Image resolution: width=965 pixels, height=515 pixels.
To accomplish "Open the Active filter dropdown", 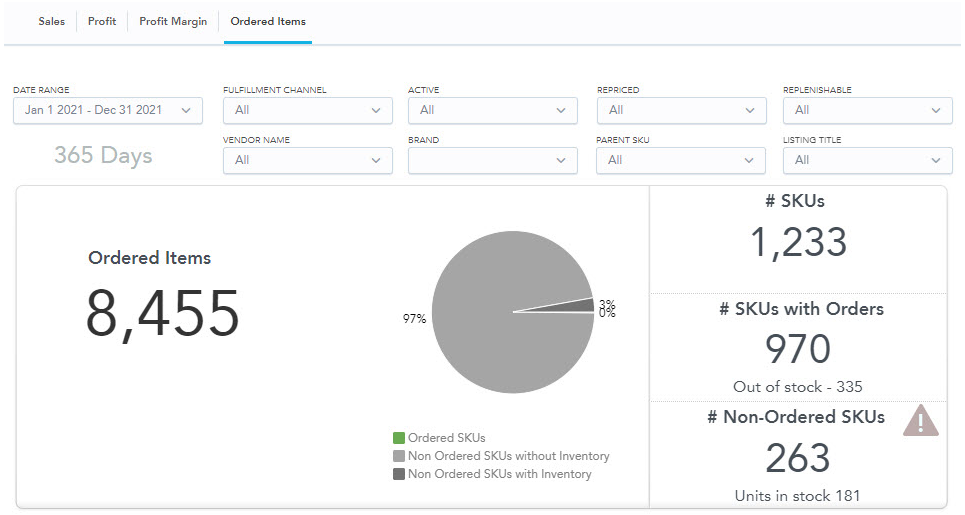I will point(492,111).
